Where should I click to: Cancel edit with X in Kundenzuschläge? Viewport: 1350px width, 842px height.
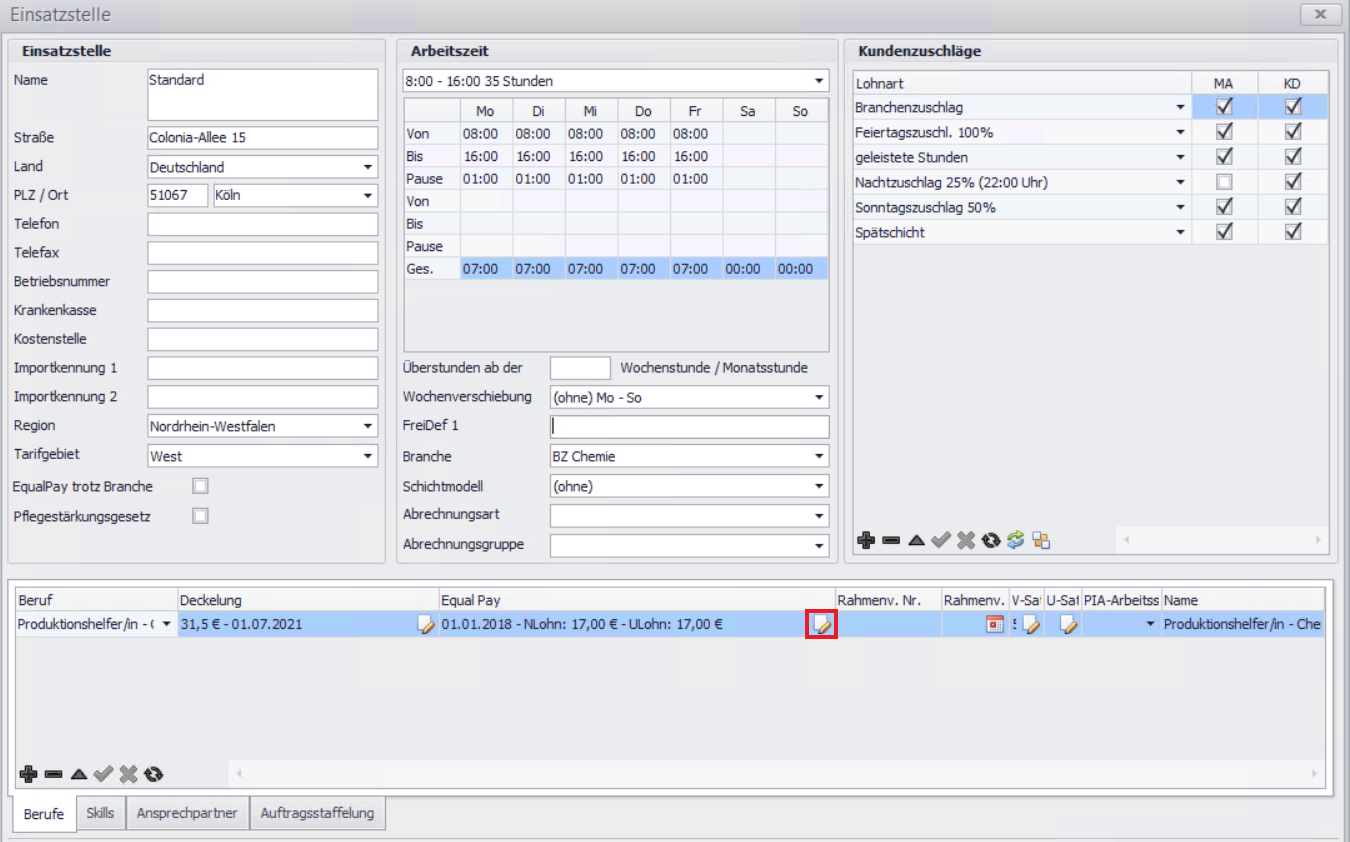point(965,540)
